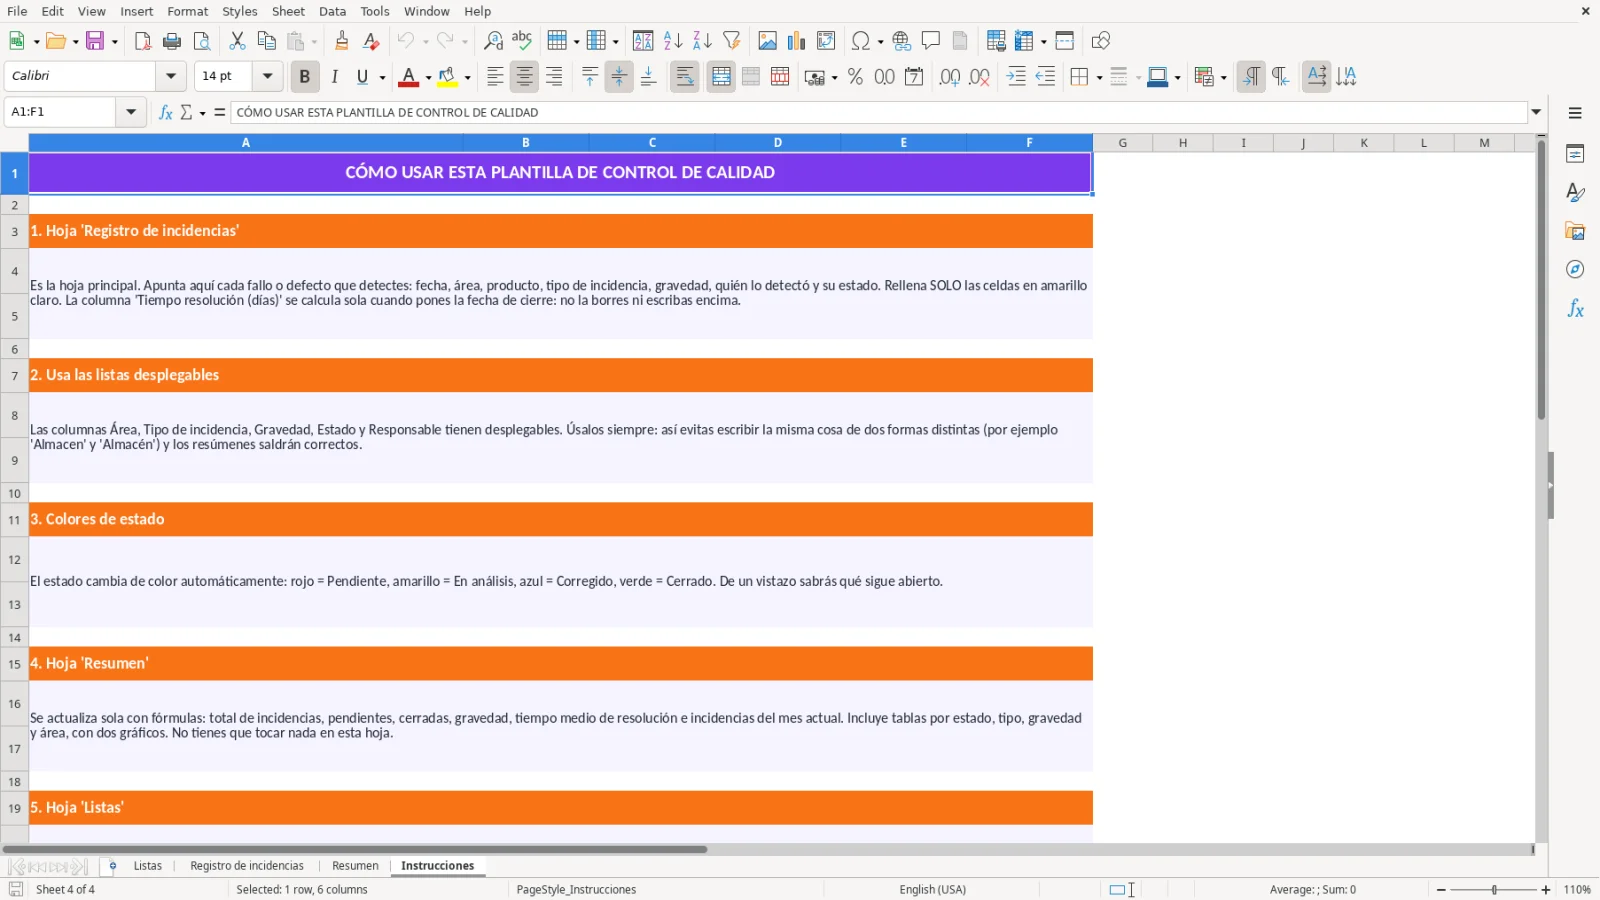
Task: Open the Format menu
Action: [188, 11]
